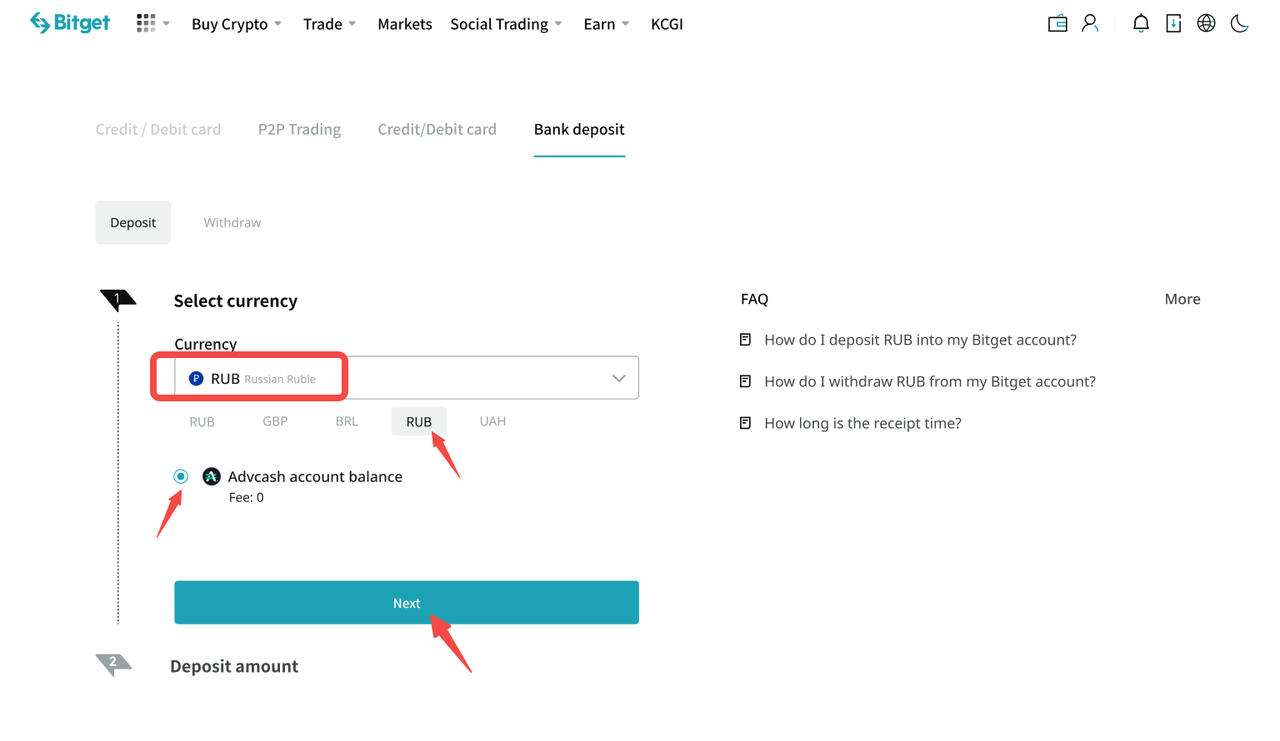Click the Advcash logo icon

click(x=211, y=476)
